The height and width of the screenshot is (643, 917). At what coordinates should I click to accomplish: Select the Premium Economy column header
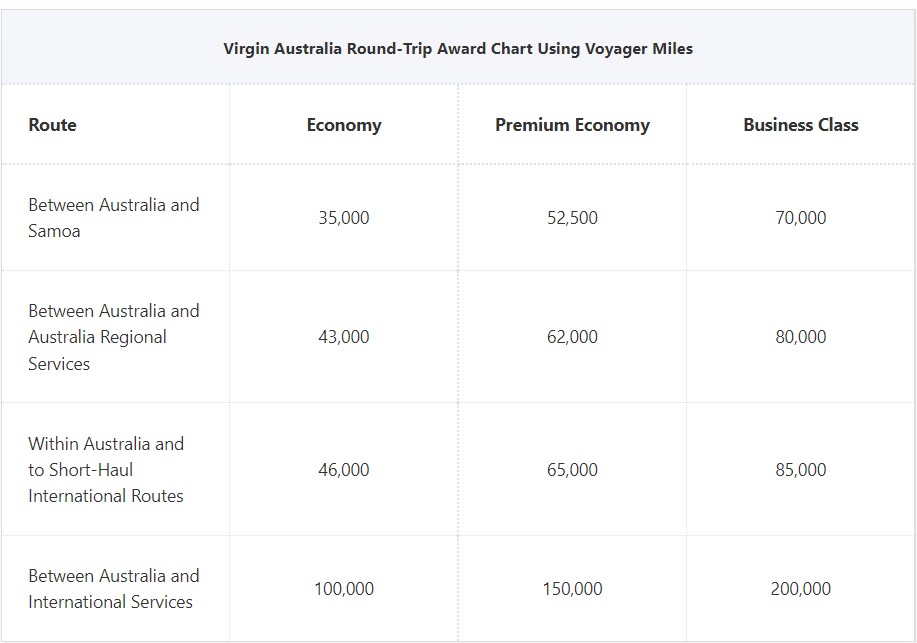point(573,125)
